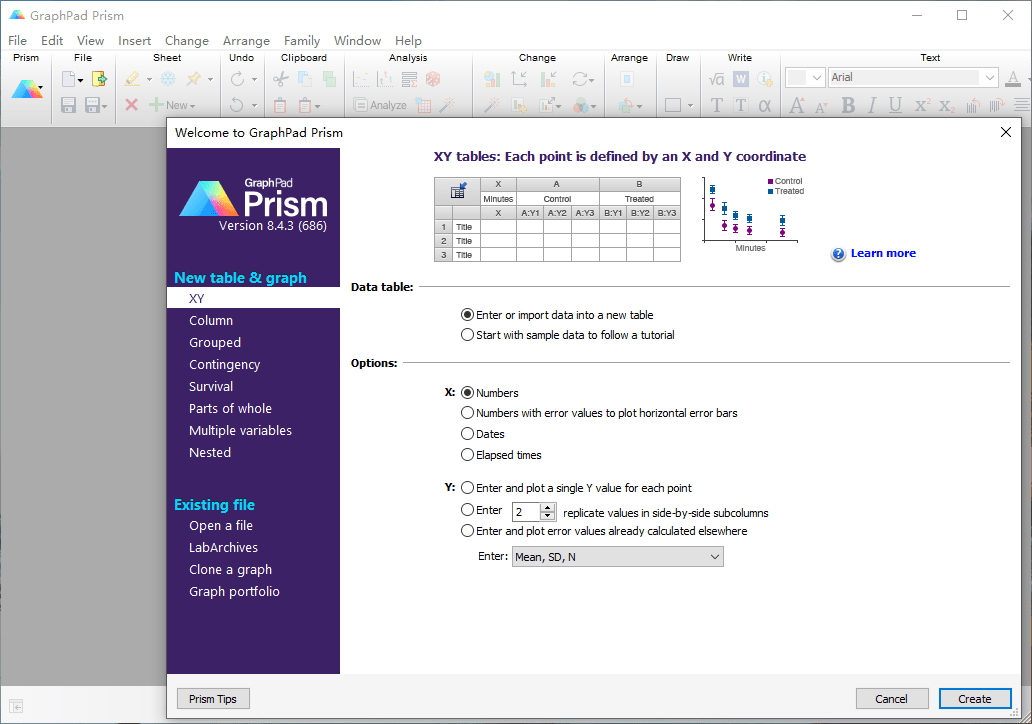Open the Draw rectangle shape dropdown arrow

[x=690, y=105]
